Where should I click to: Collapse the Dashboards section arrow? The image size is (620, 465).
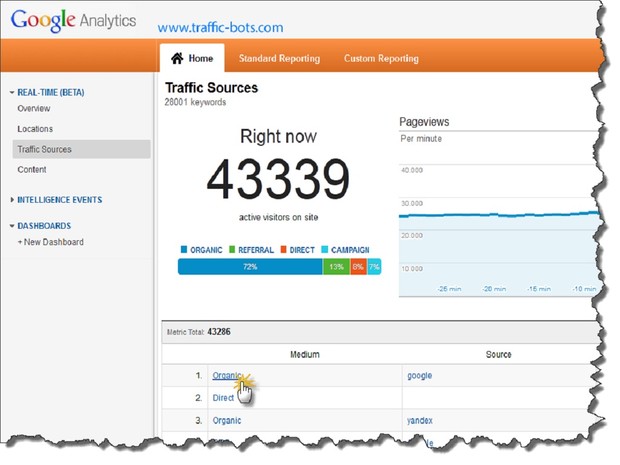12,226
